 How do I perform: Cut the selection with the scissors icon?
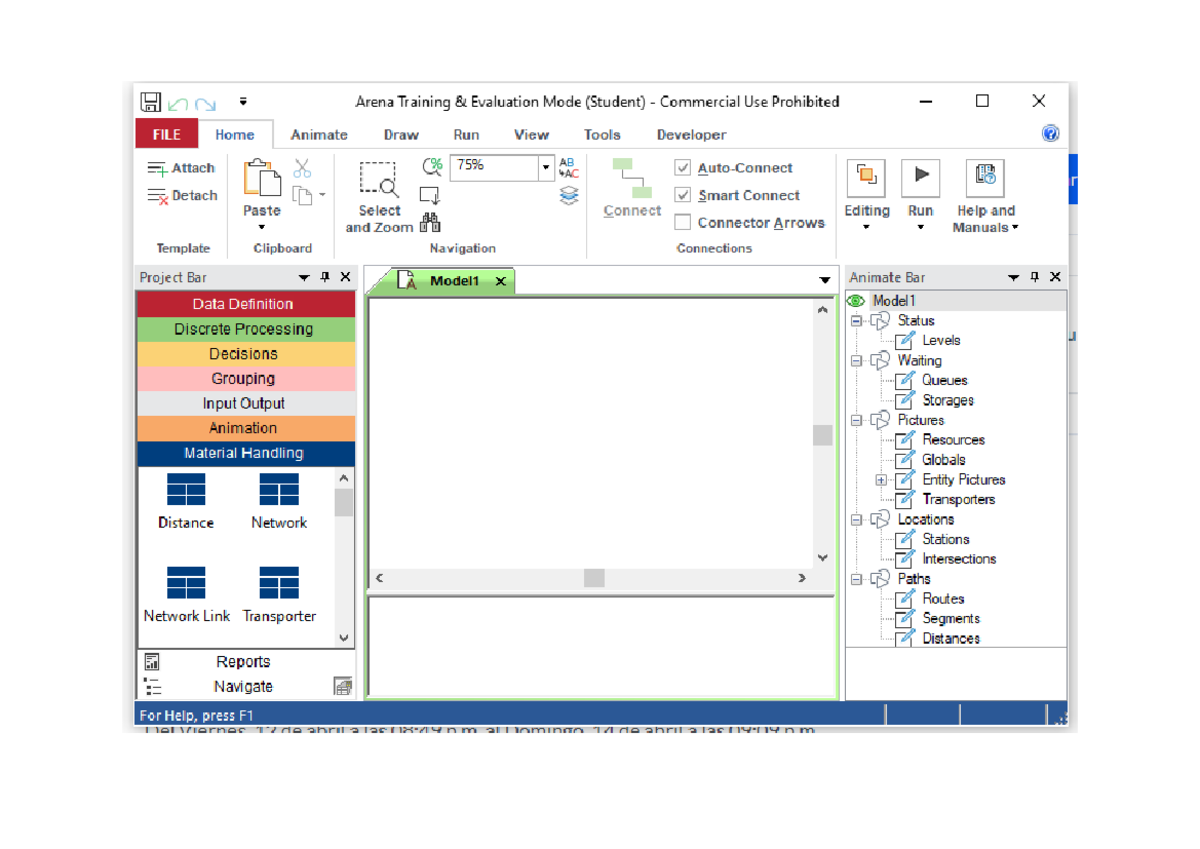coord(302,168)
